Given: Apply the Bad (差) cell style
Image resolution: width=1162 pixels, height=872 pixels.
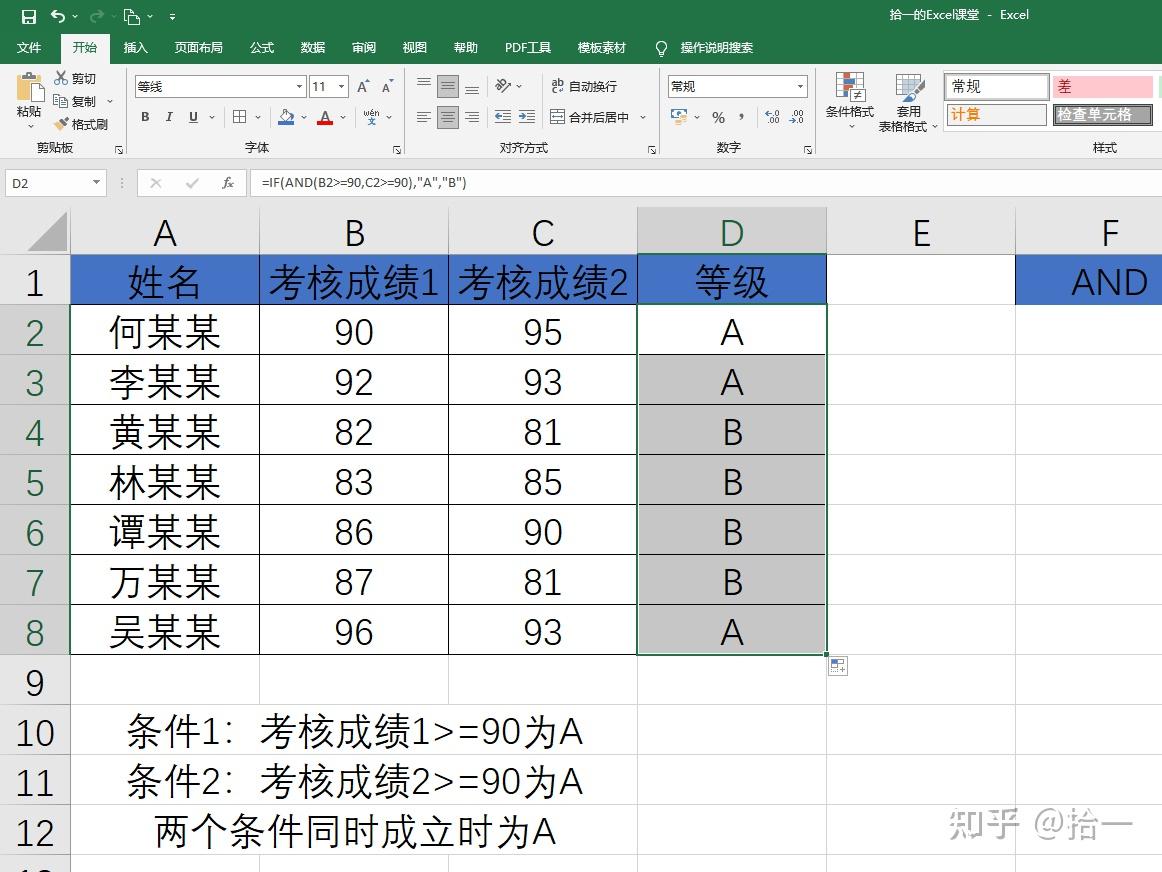Looking at the screenshot, I should click(x=1102, y=86).
